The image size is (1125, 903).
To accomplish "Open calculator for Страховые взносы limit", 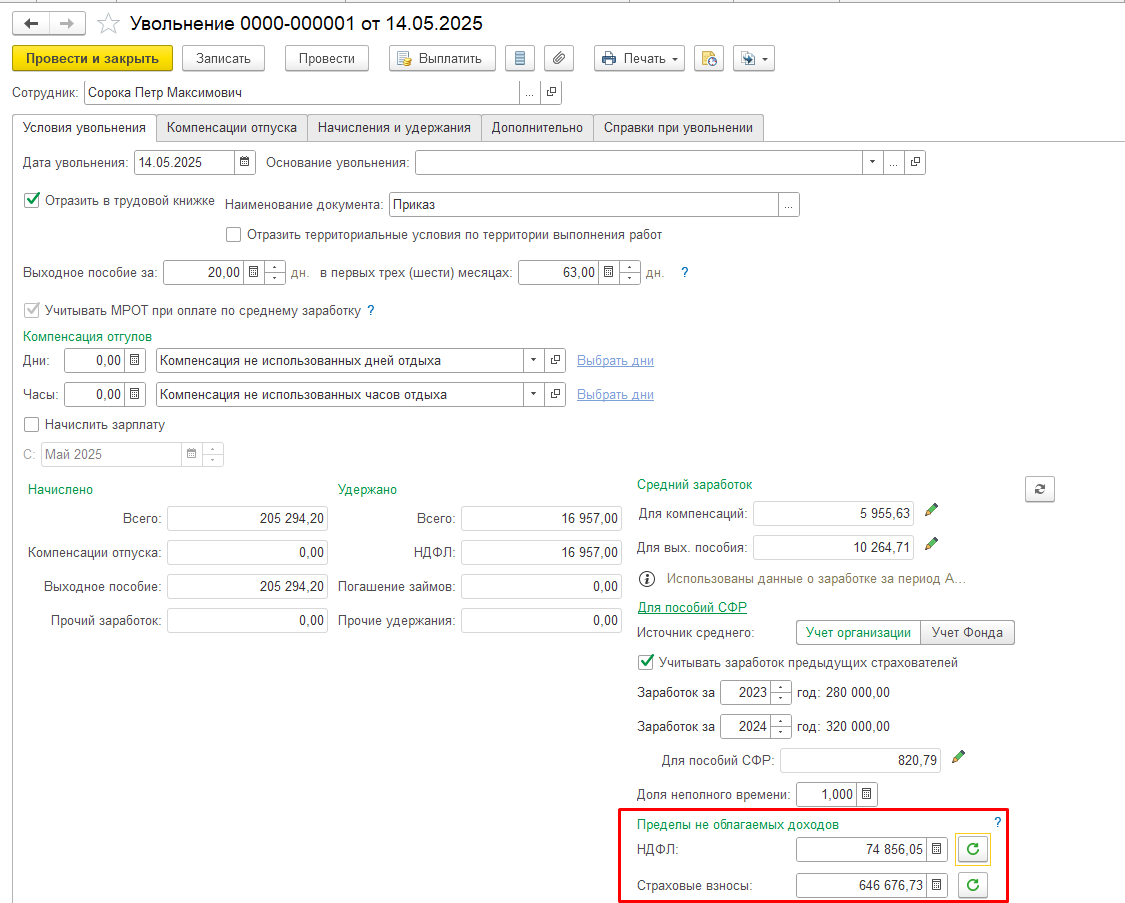I will click(x=937, y=885).
